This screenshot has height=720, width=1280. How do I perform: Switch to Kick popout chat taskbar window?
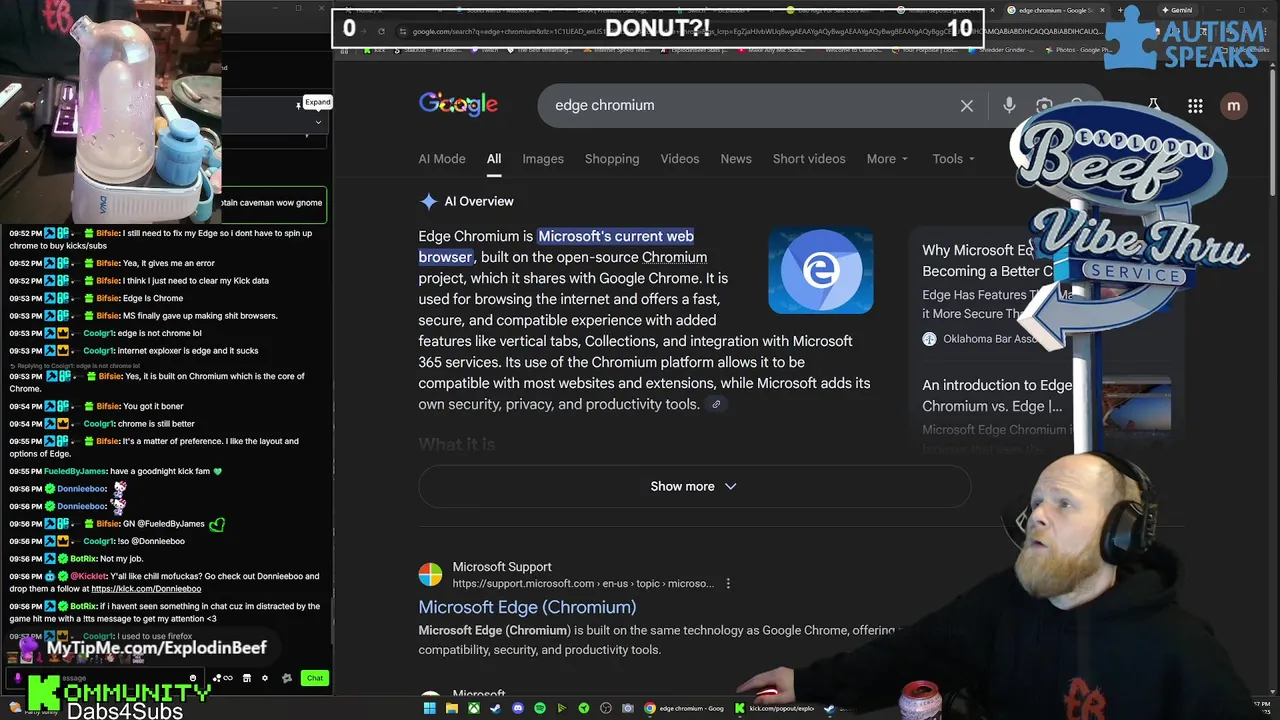(x=776, y=708)
